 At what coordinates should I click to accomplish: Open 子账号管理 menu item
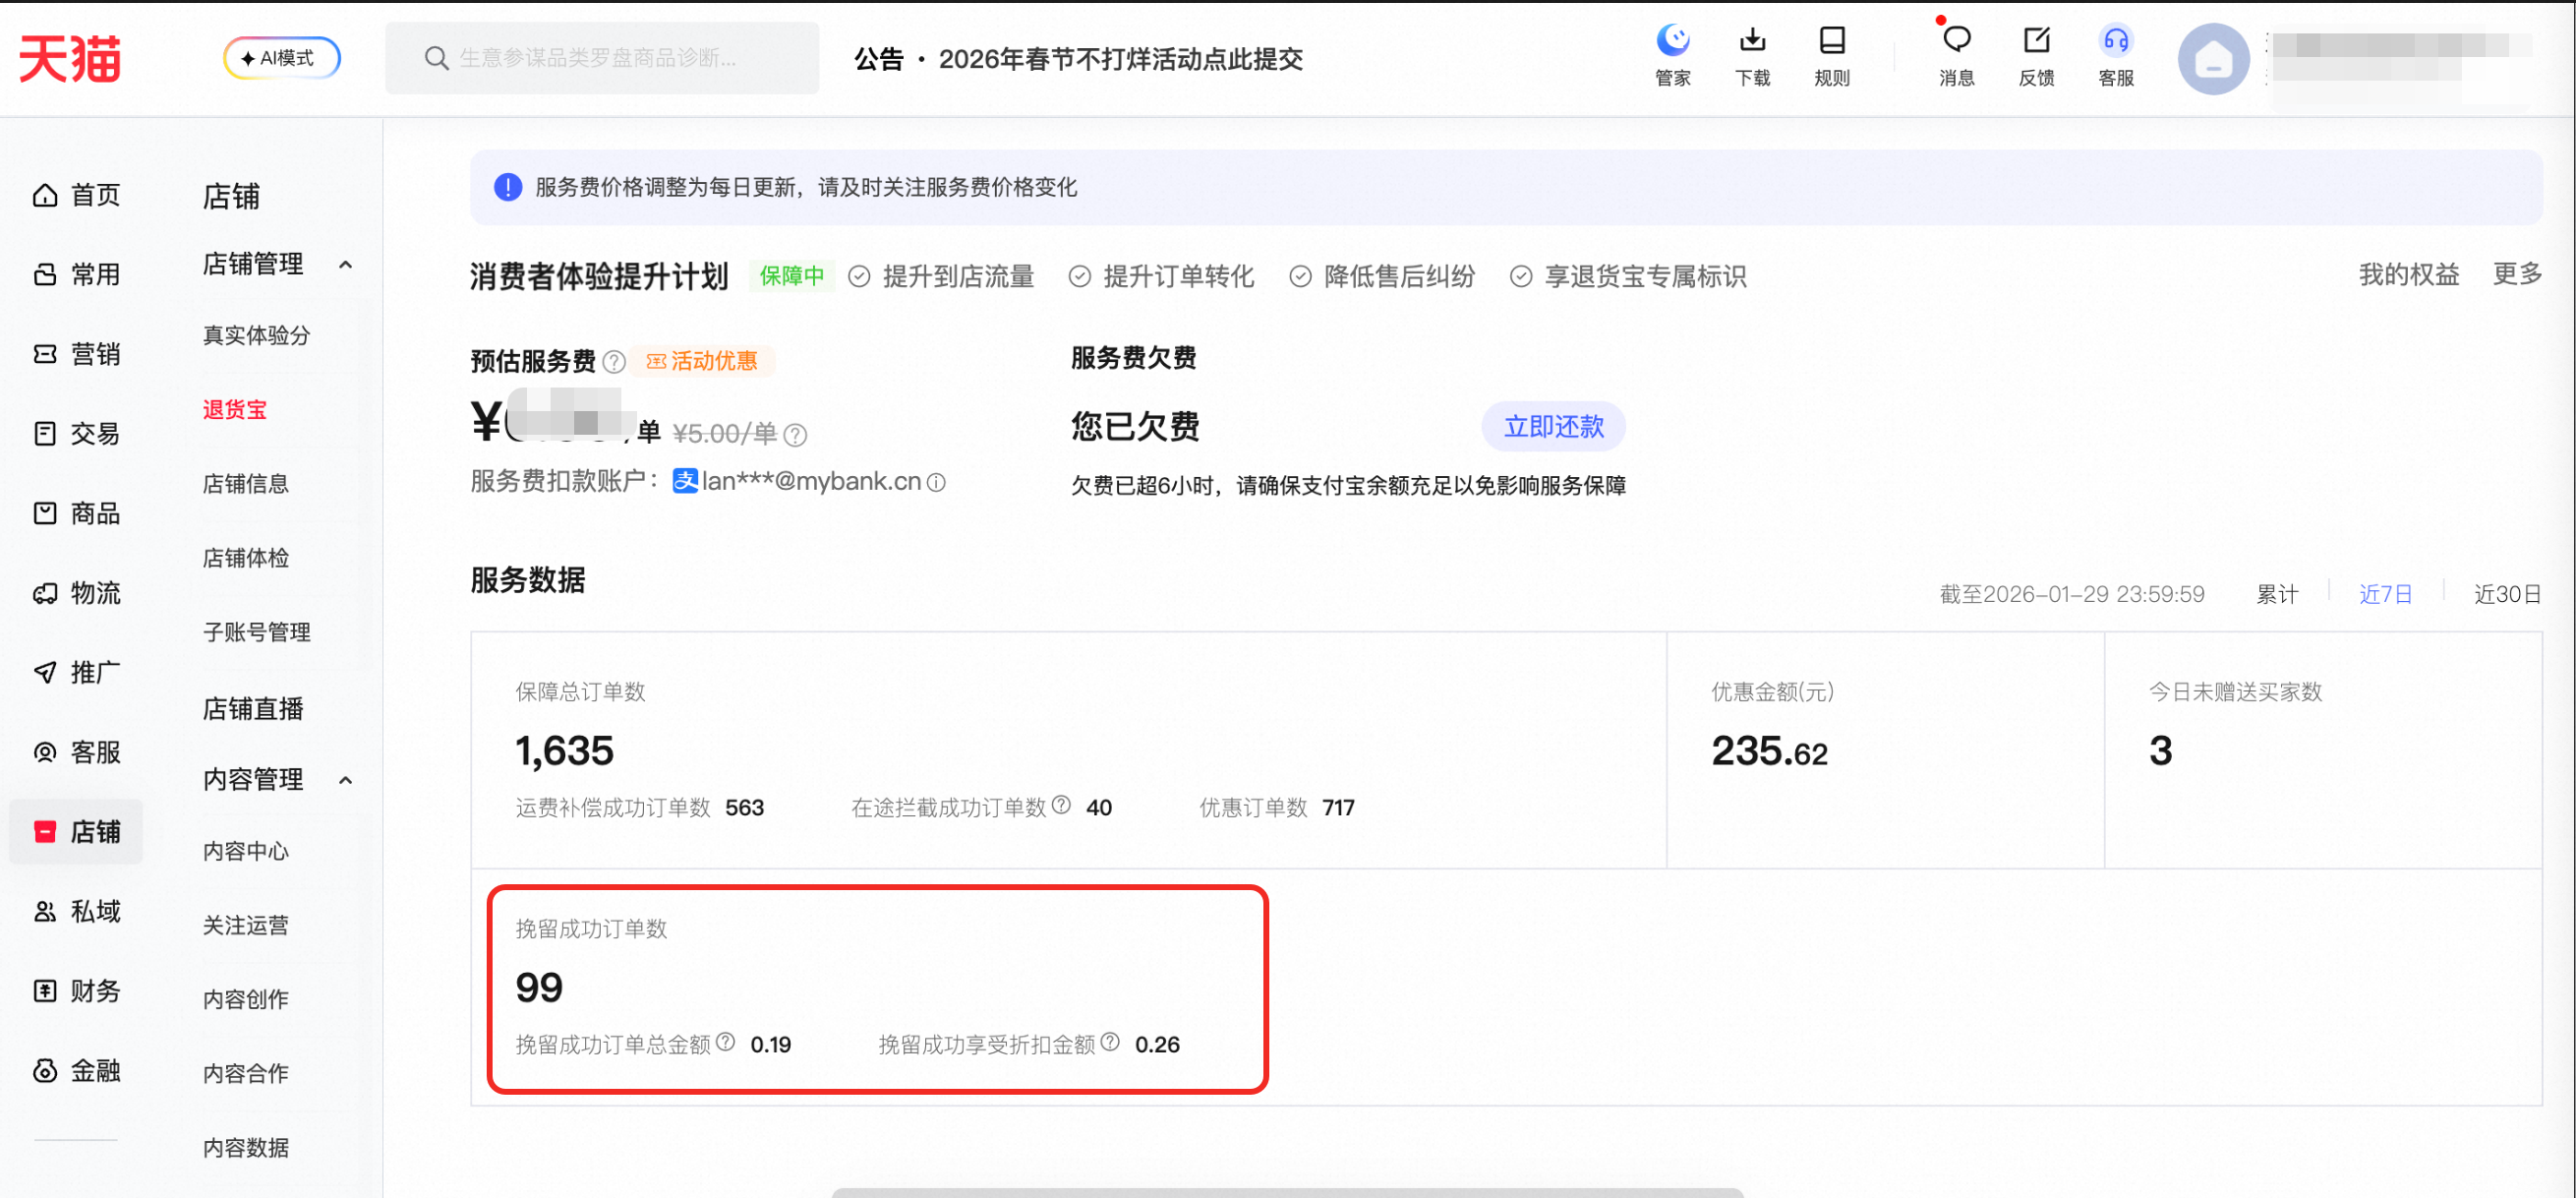256,632
